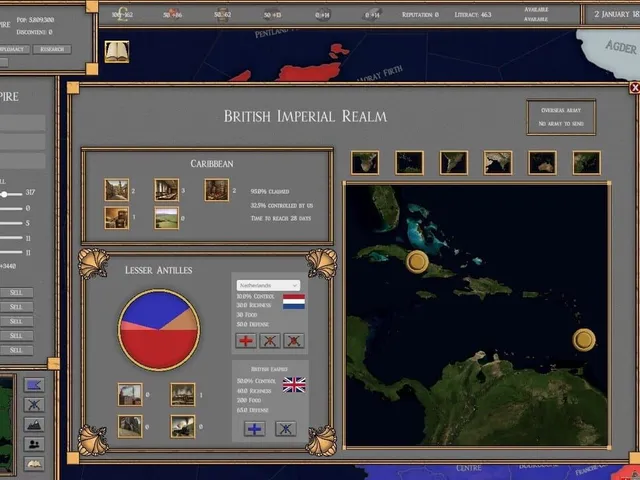Click the 2 January date display
The image size is (640, 480).
pyautogui.click(x=616, y=14)
